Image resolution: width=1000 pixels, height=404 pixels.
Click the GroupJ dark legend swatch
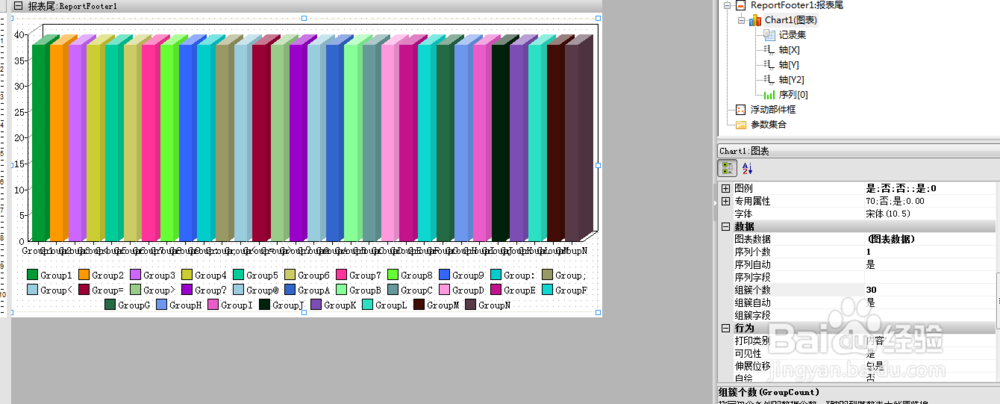(264, 305)
